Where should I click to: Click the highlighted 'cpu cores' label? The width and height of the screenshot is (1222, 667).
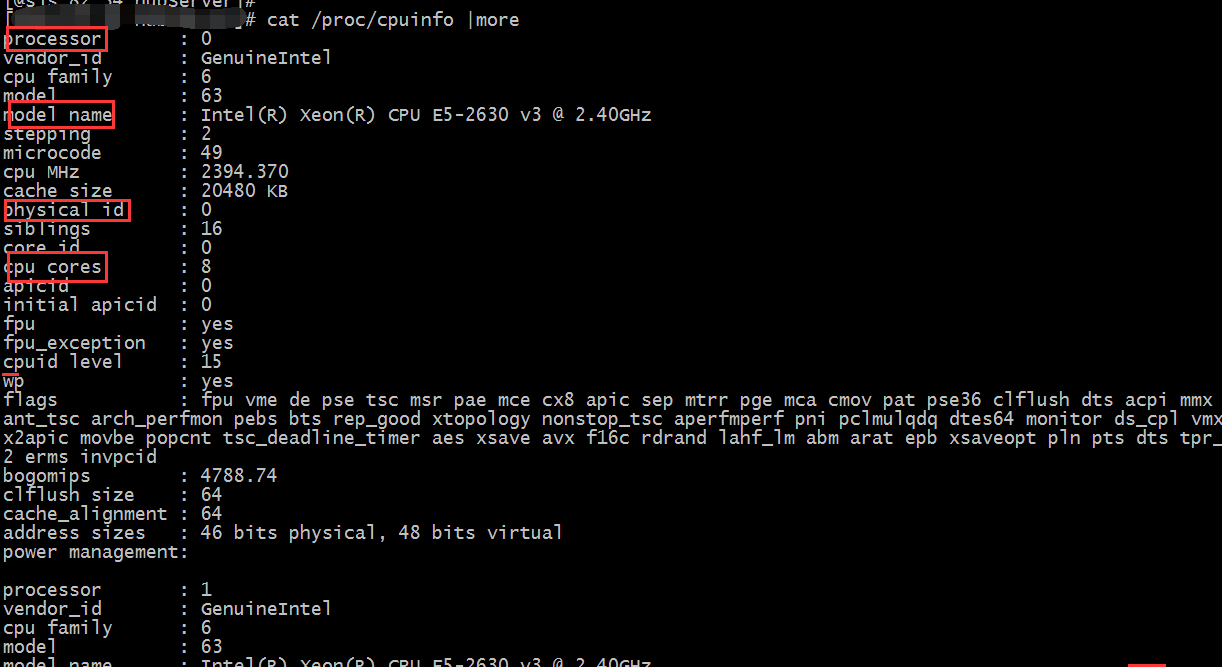56,267
